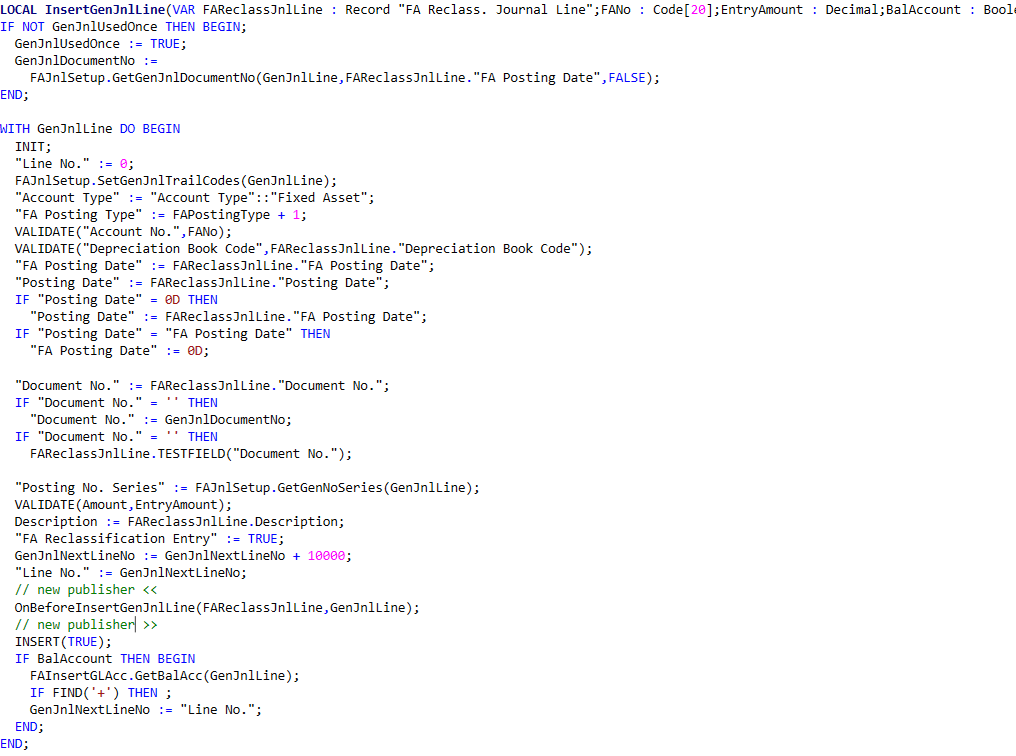The image size is (1016, 756).
Task: Select the SetGenJnlTrailCodes method call
Action: (x=170, y=179)
